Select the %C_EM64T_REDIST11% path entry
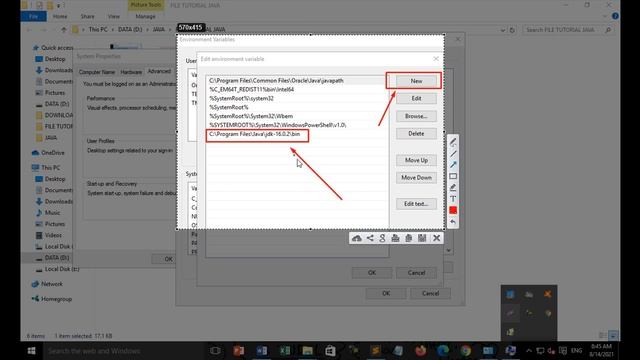The width and height of the screenshot is (640, 360). pyautogui.click(x=297, y=89)
